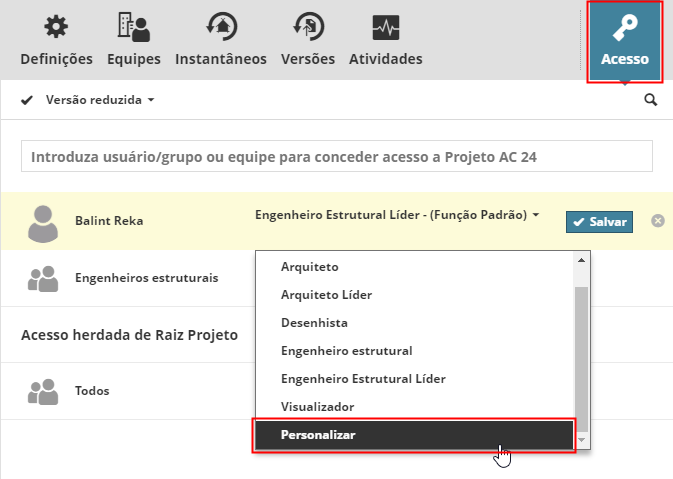Open the Equipes teams icon

click(133, 28)
